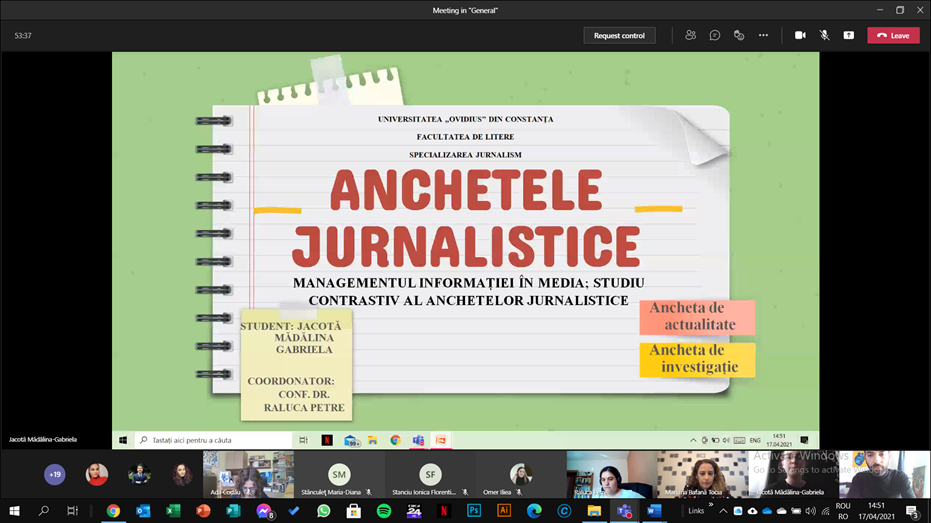Open Netflix from the taskbar

click(444, 511)
